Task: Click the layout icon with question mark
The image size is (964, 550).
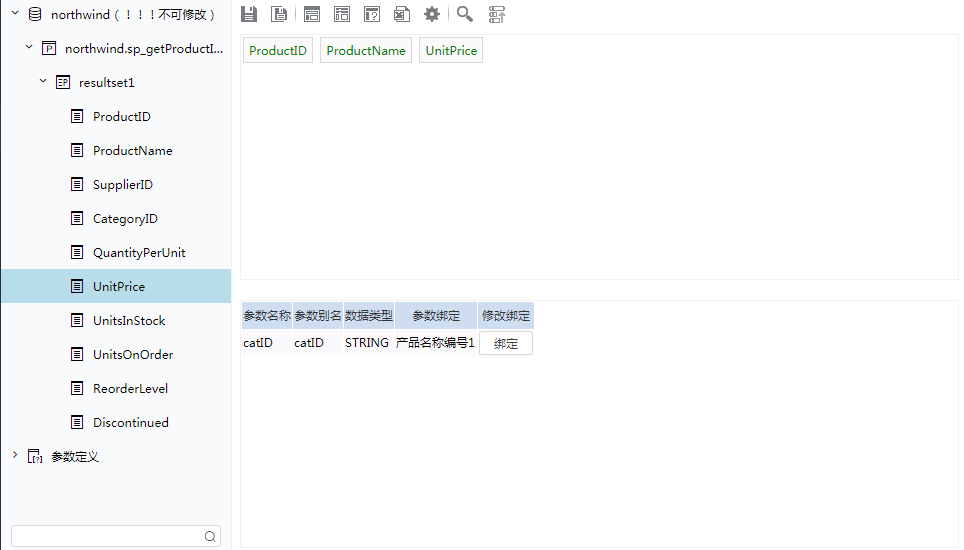Action: point(372,14)
